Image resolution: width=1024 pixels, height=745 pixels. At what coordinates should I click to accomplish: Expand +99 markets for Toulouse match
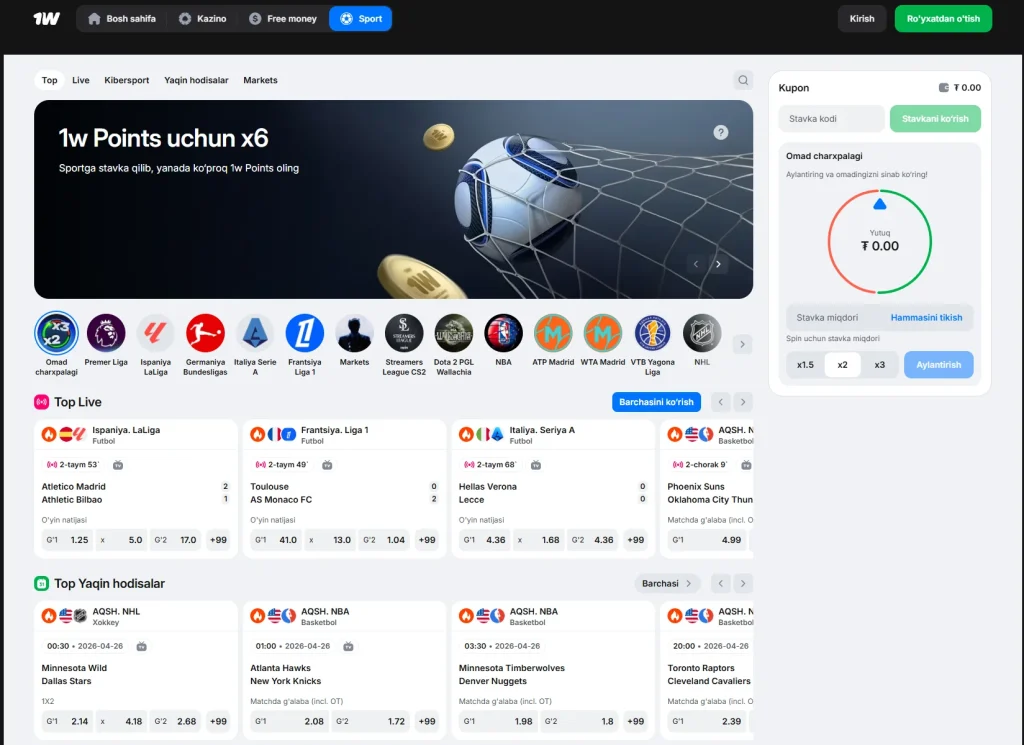[x=427, y=540]
